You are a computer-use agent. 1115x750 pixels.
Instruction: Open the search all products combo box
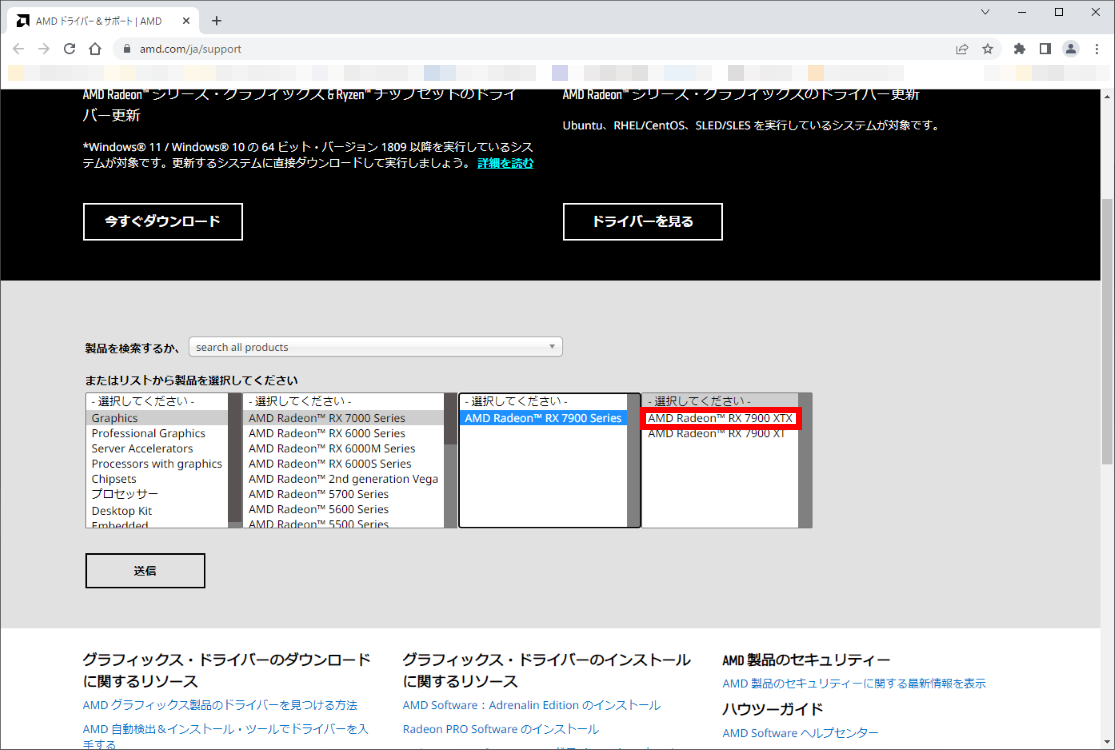tap(375, 347)
